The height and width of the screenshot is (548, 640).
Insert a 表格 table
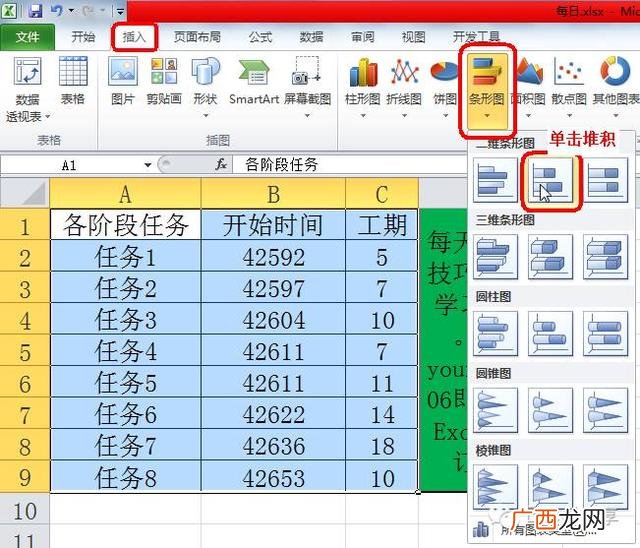point(73,81)
